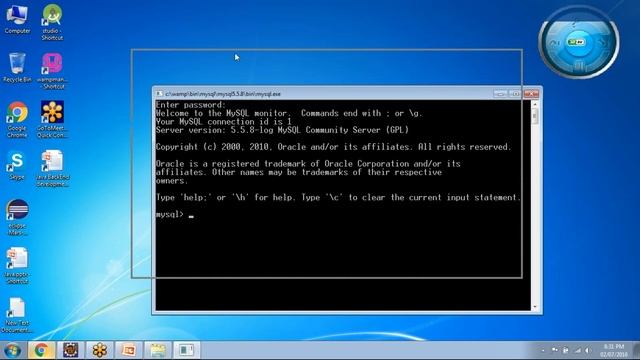Select the Recycle Bin icon

17,67
